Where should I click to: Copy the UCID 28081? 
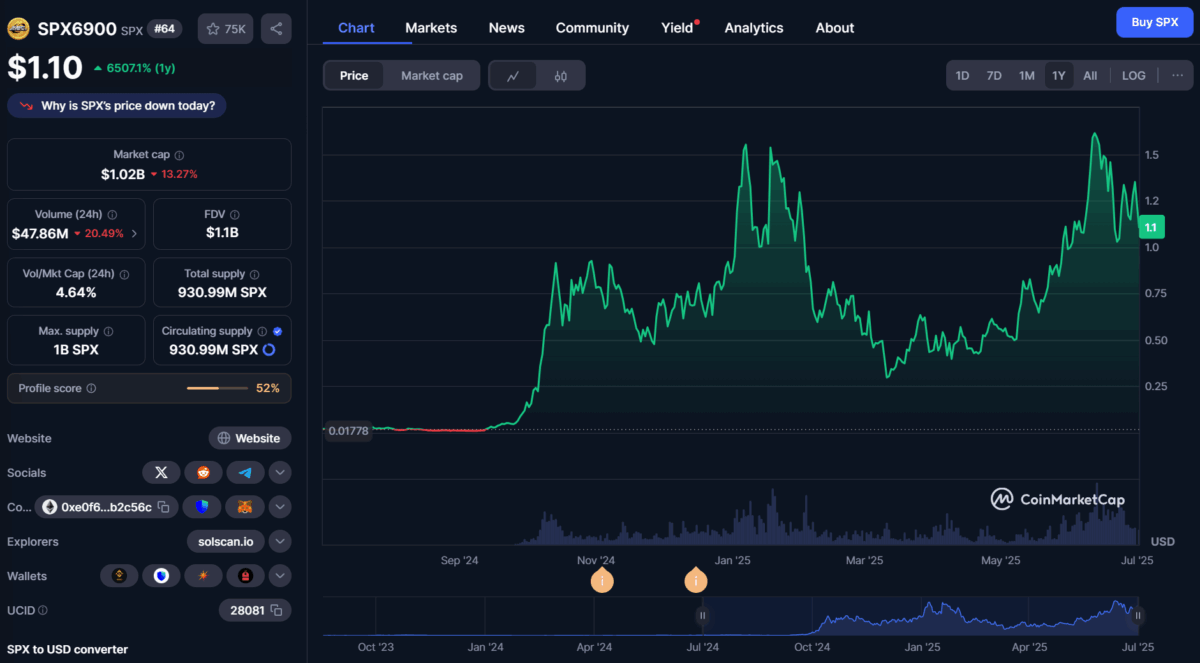click(276, 610)
